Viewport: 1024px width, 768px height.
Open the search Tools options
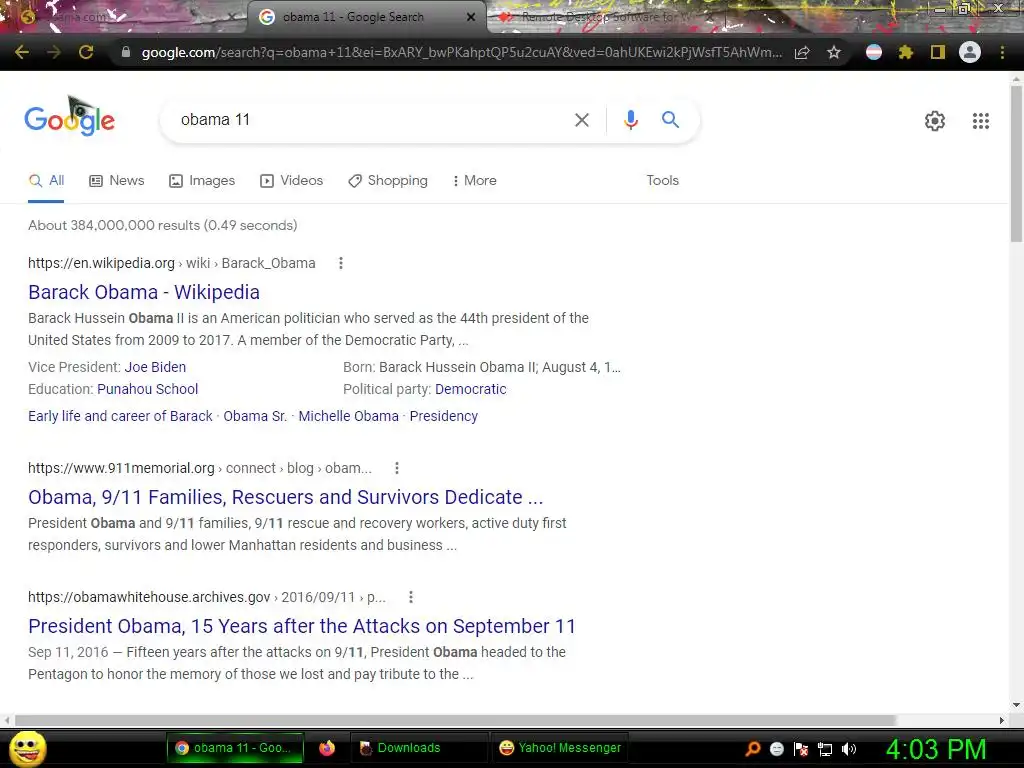pos(662,181)
